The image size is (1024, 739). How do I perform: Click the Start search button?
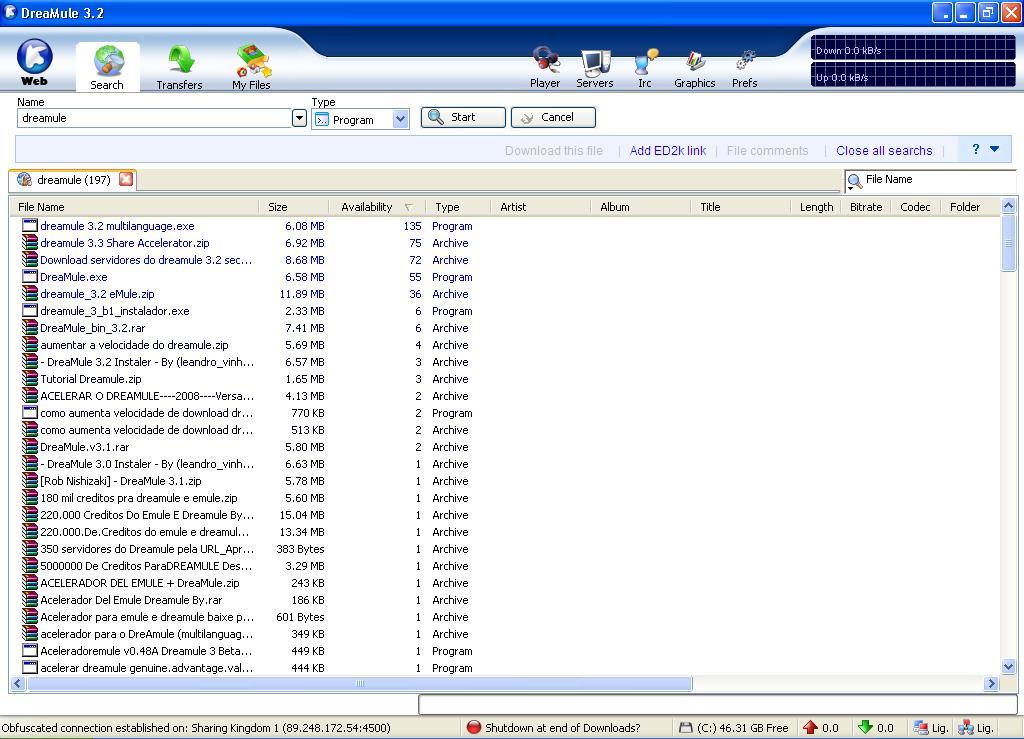pos(463,118)
